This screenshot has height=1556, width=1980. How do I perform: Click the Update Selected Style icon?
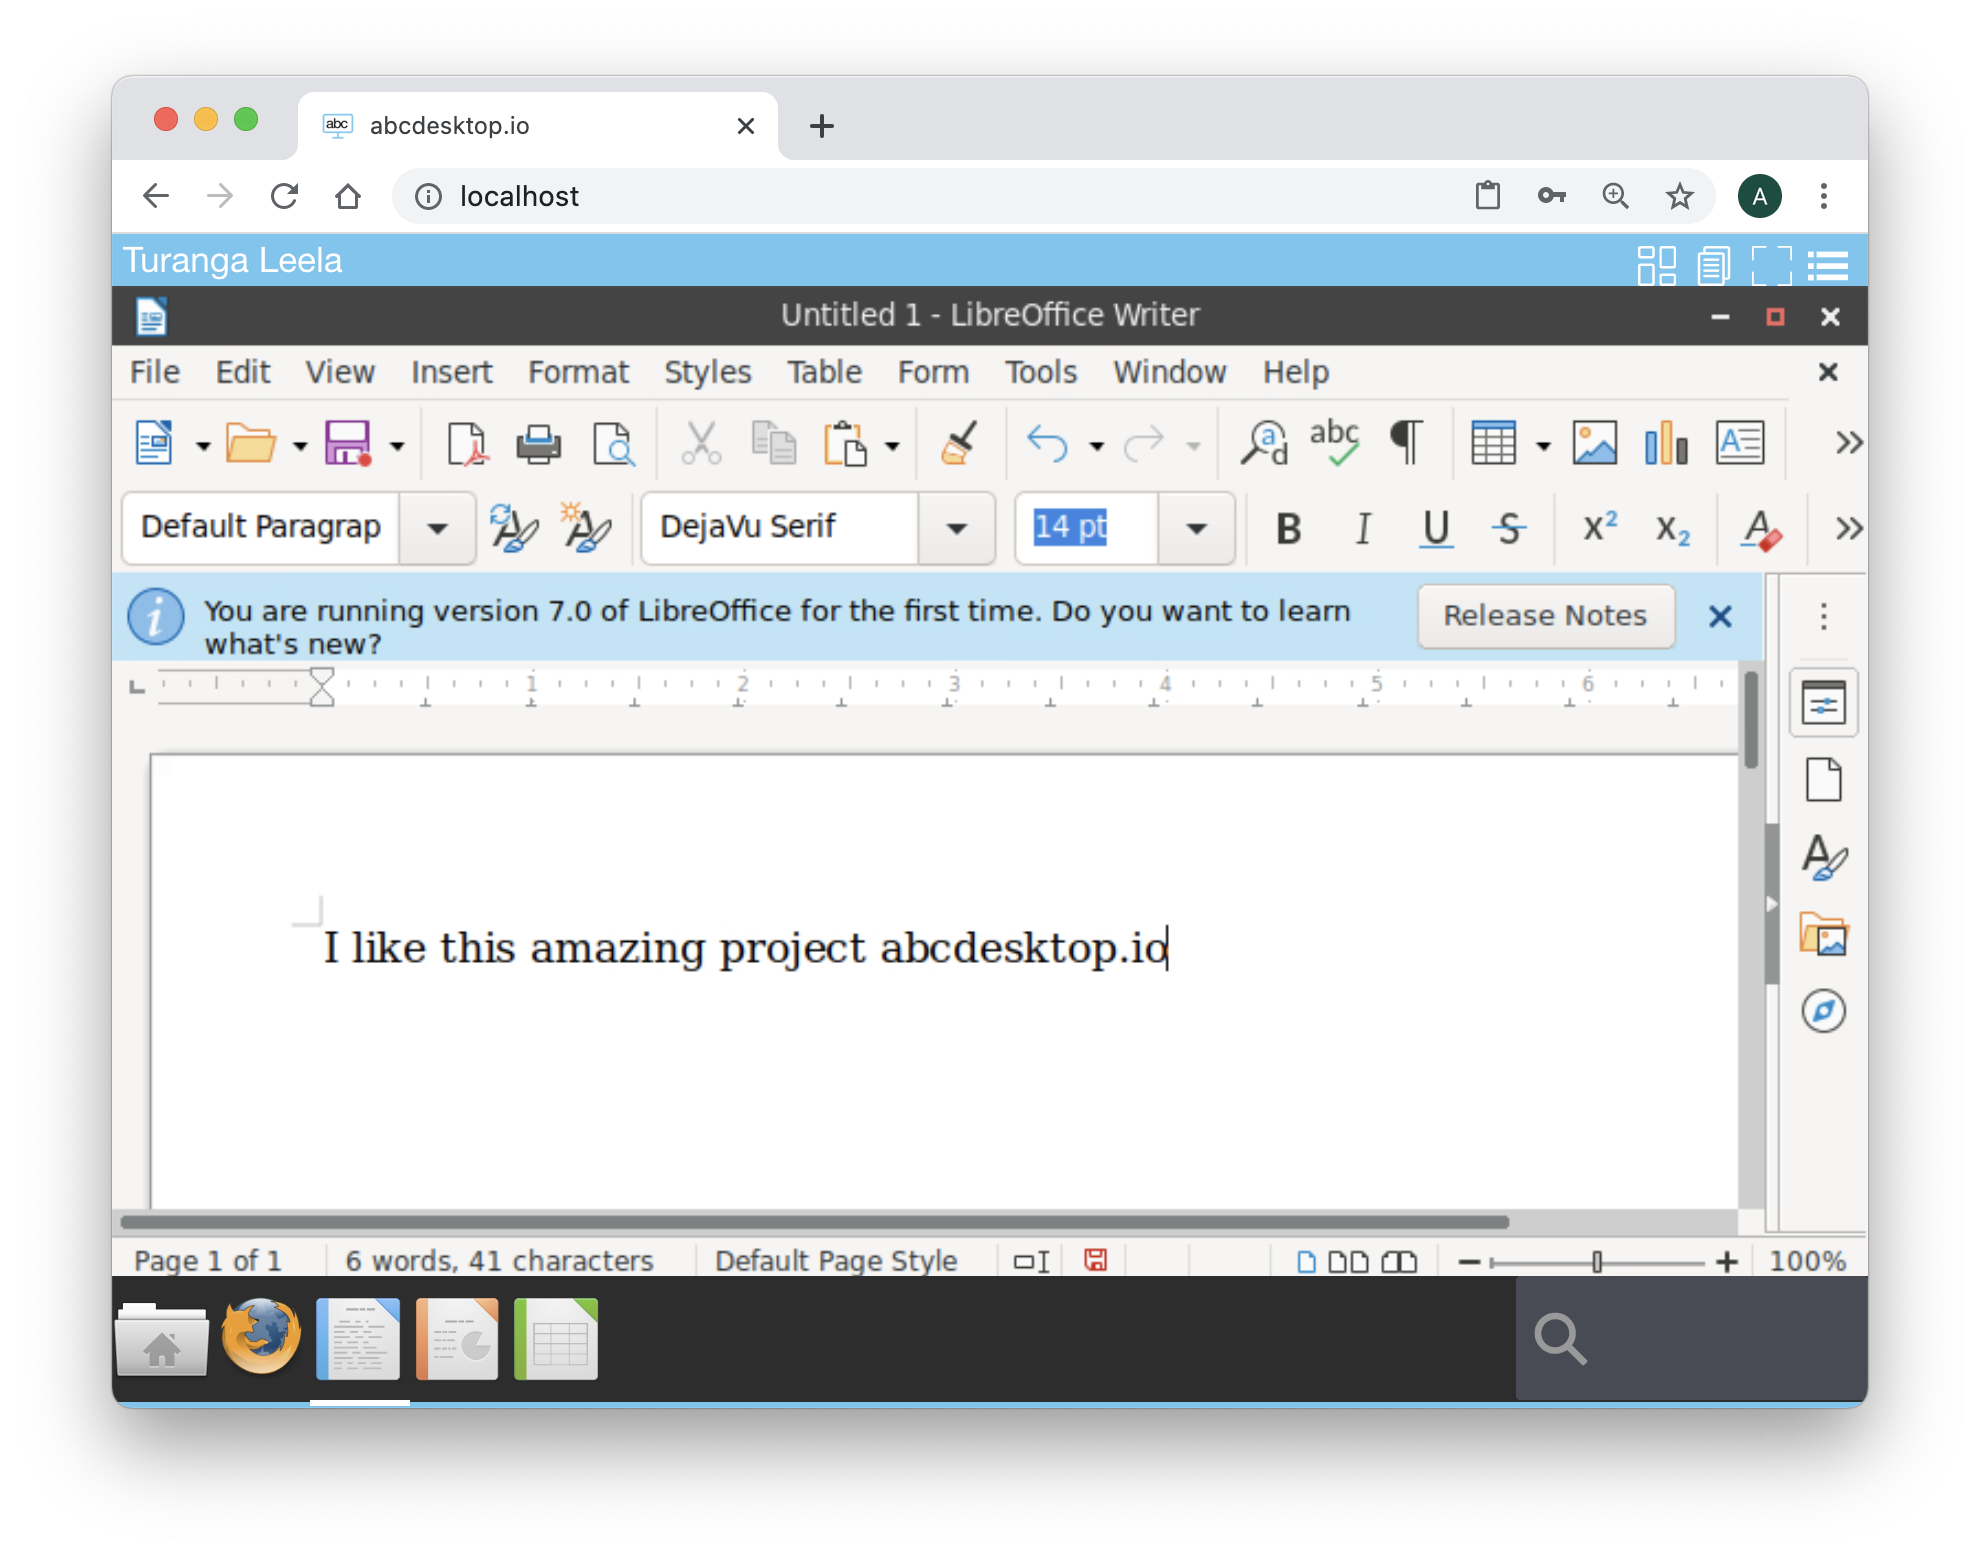point(514,528)
